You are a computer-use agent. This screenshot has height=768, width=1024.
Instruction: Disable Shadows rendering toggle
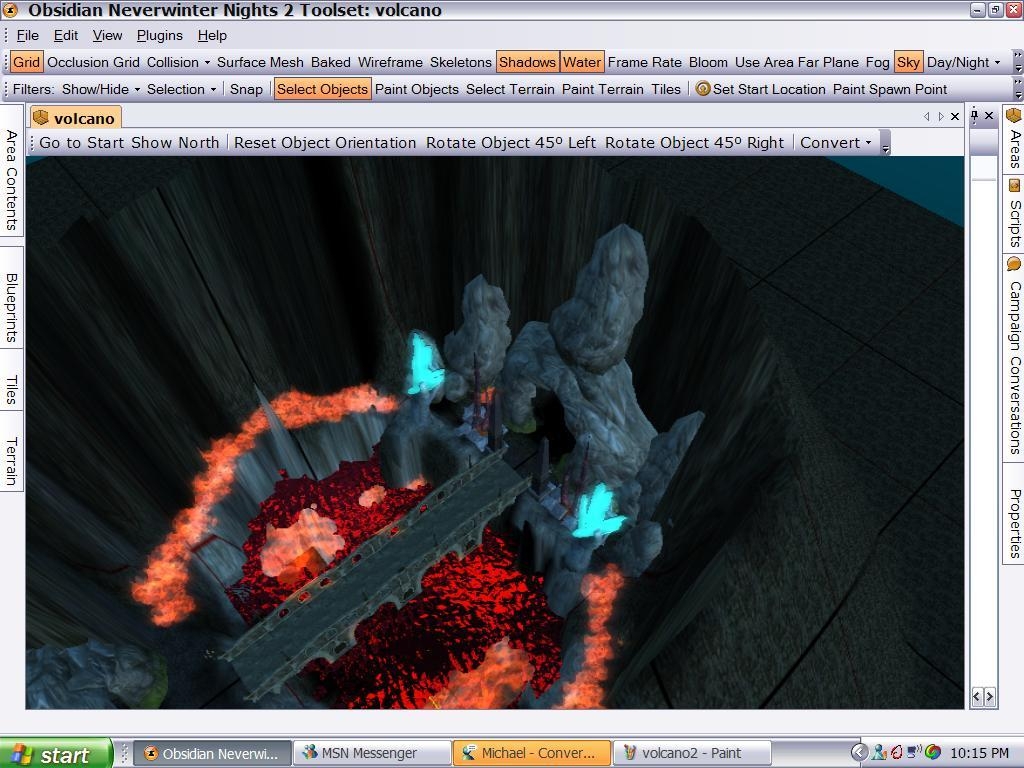[x=527, y=62]
